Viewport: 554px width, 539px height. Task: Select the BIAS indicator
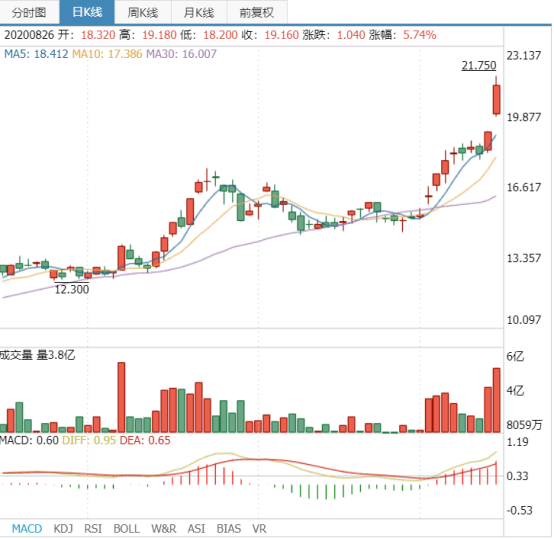(229, 529)
